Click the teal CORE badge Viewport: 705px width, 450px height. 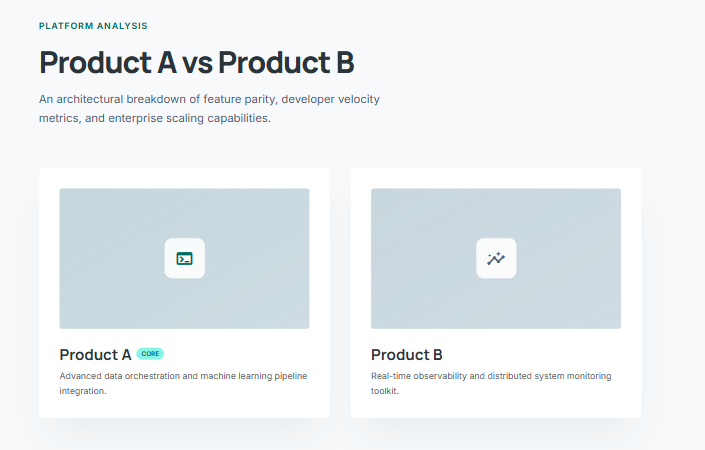click(x=150, y=354)
